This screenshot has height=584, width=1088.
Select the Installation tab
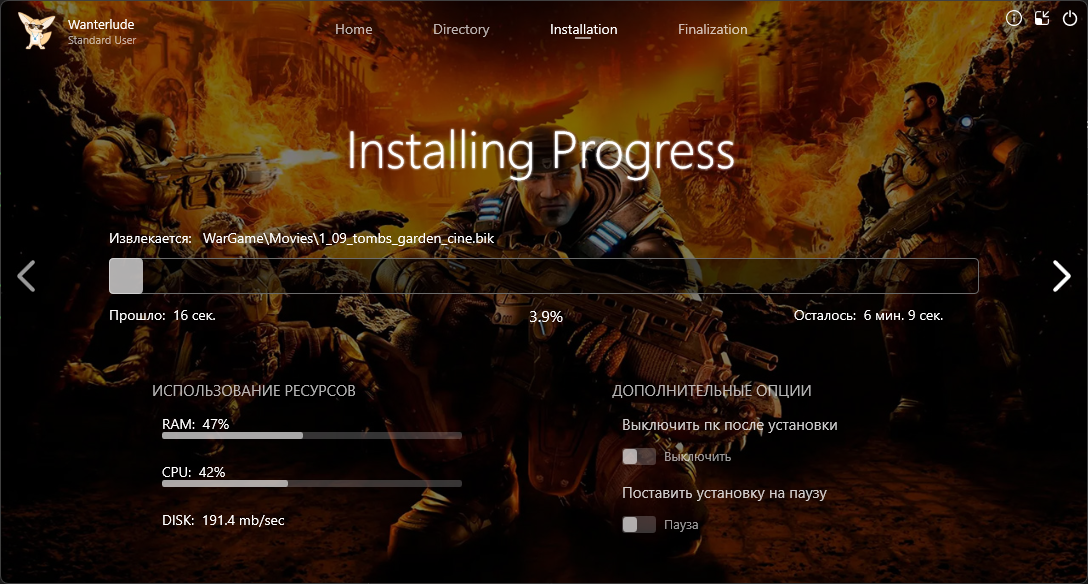(x=584, y=29)
